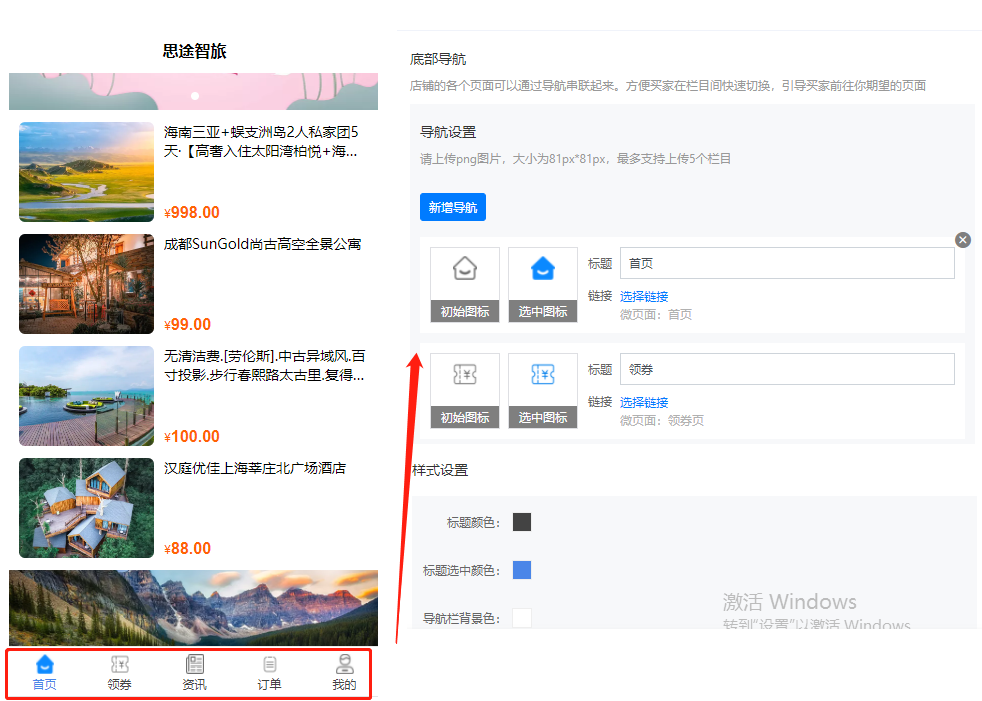This screenshot has width=982, height=701.
Task: Remove the 首页 navigation item with X
Action: [x=963, y=240]
